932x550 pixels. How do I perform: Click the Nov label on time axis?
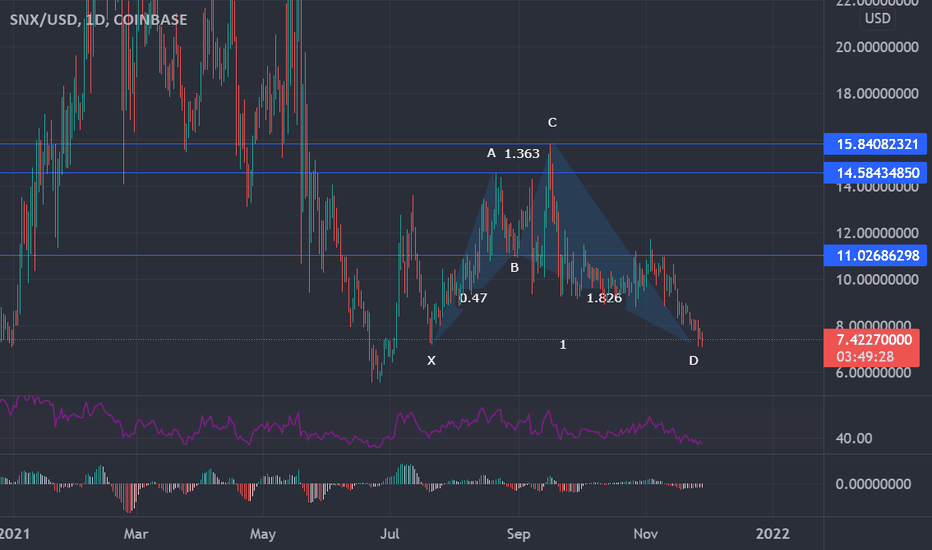646,534
